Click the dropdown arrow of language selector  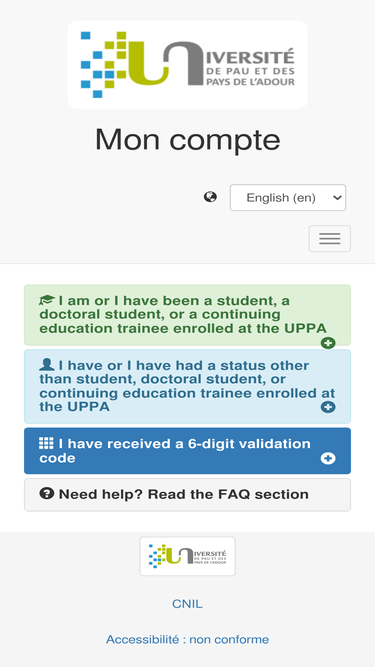[x=337, y=197]
